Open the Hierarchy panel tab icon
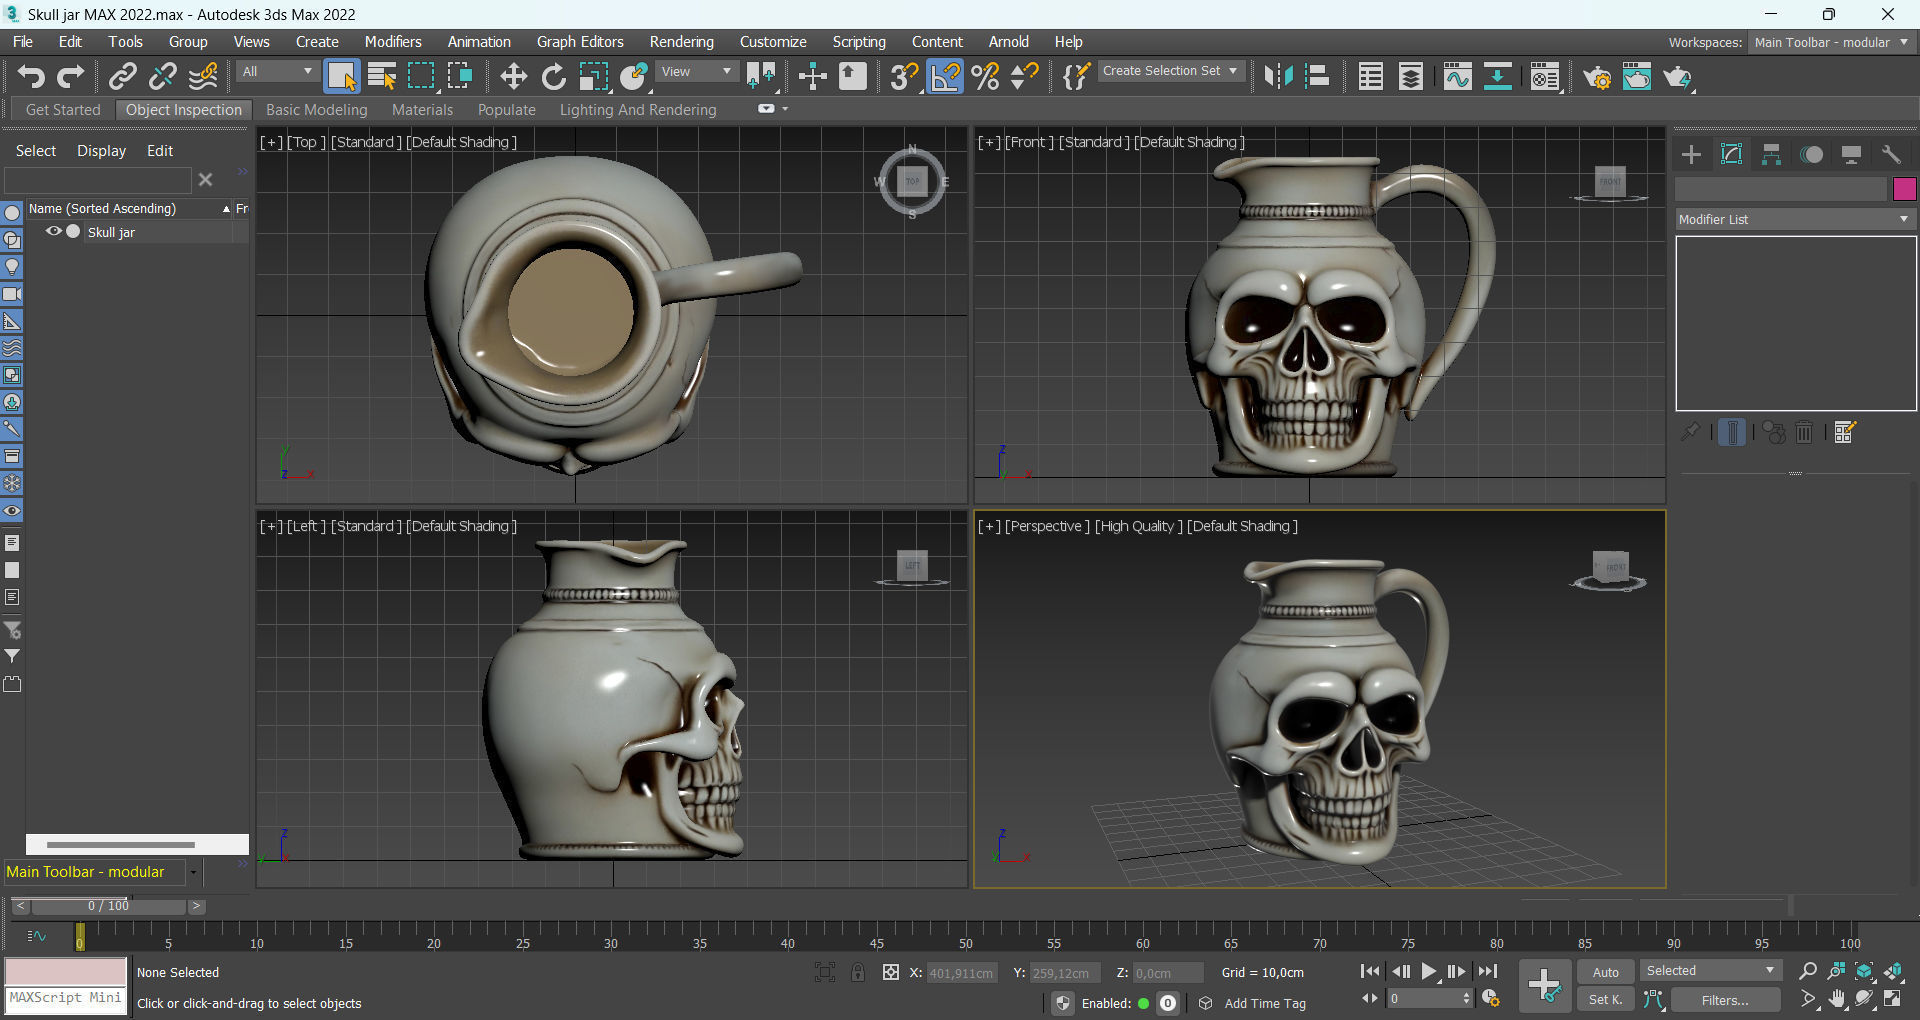This screenshot has width=1920, height=1020. [1771, 154]
